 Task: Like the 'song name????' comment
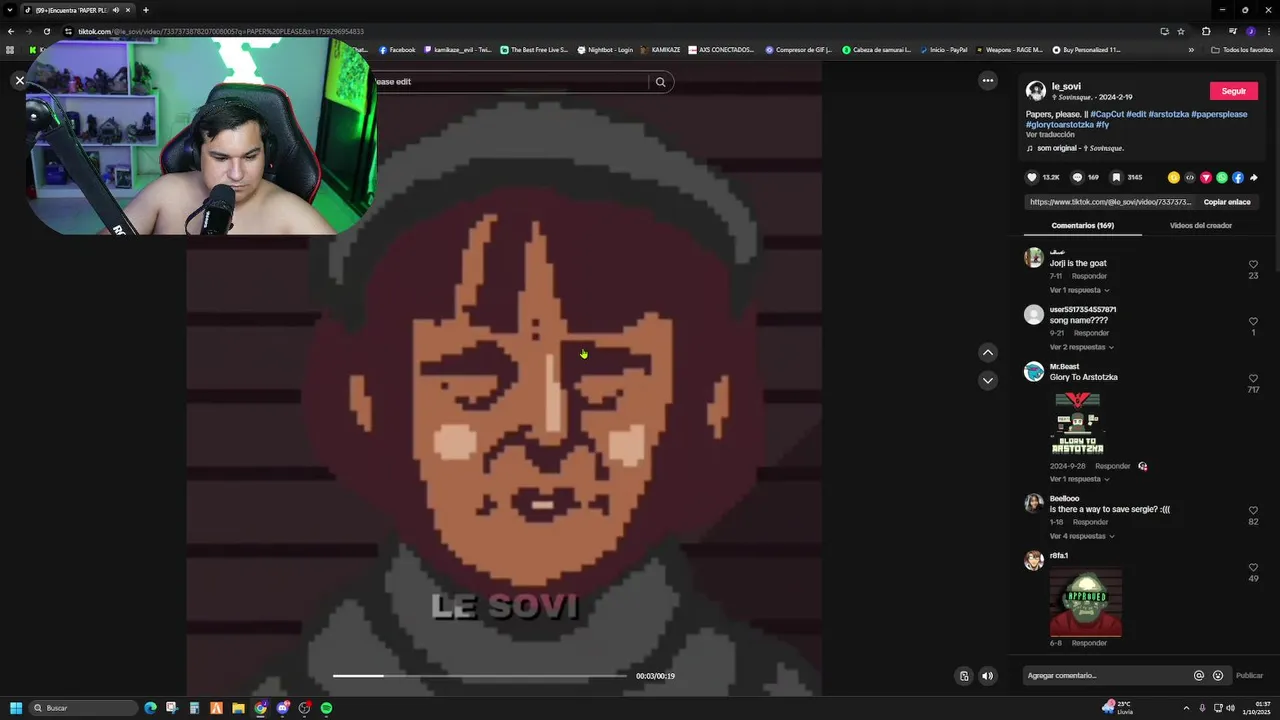[1254, 321]
